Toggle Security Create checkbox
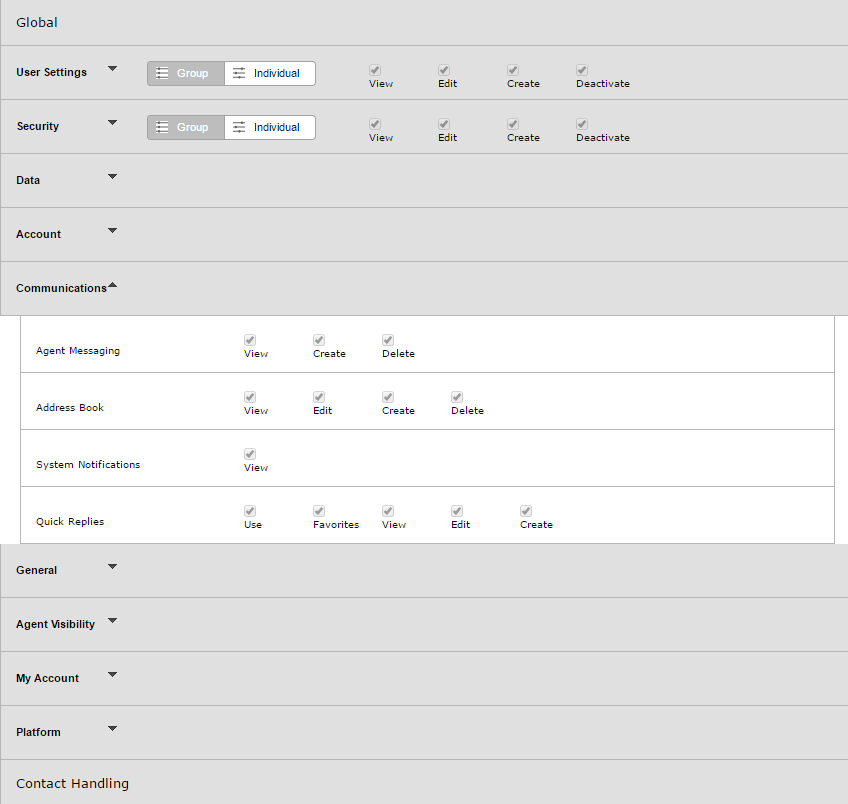 (513, 124)
